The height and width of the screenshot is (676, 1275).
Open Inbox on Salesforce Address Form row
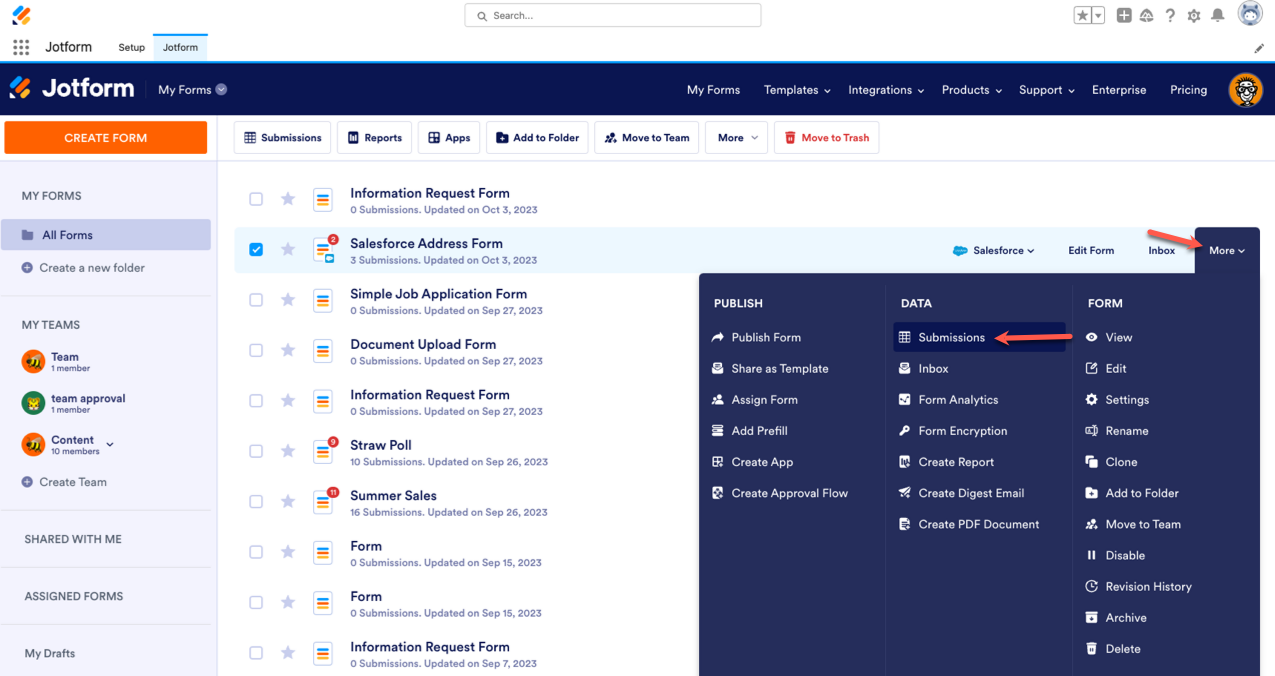pos(1162,251)
